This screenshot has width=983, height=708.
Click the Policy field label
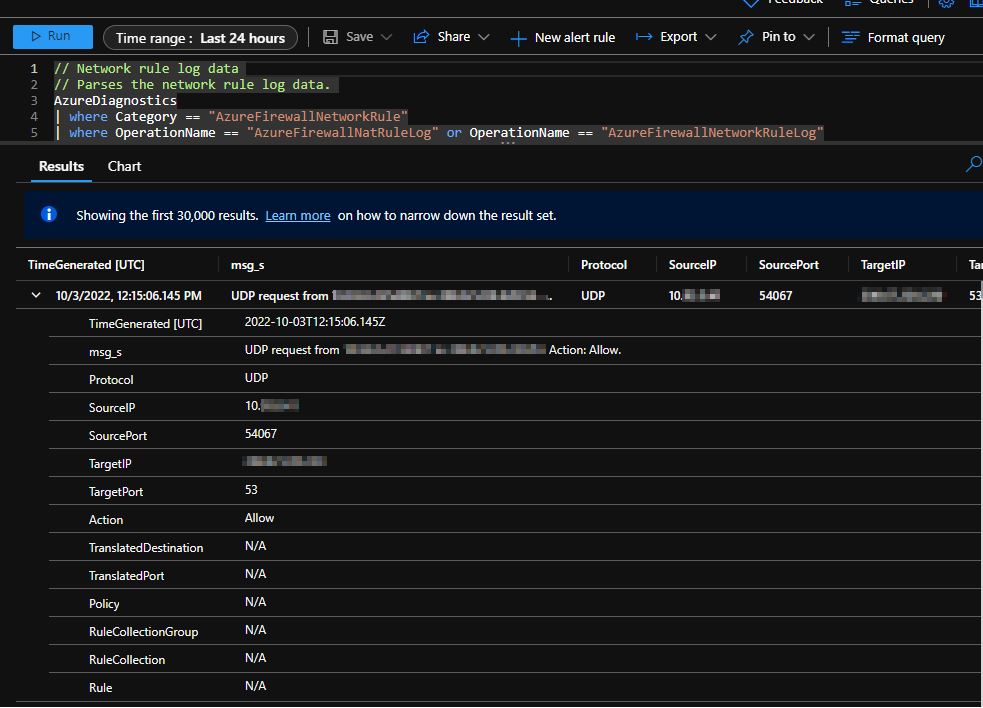click(104, 604)
